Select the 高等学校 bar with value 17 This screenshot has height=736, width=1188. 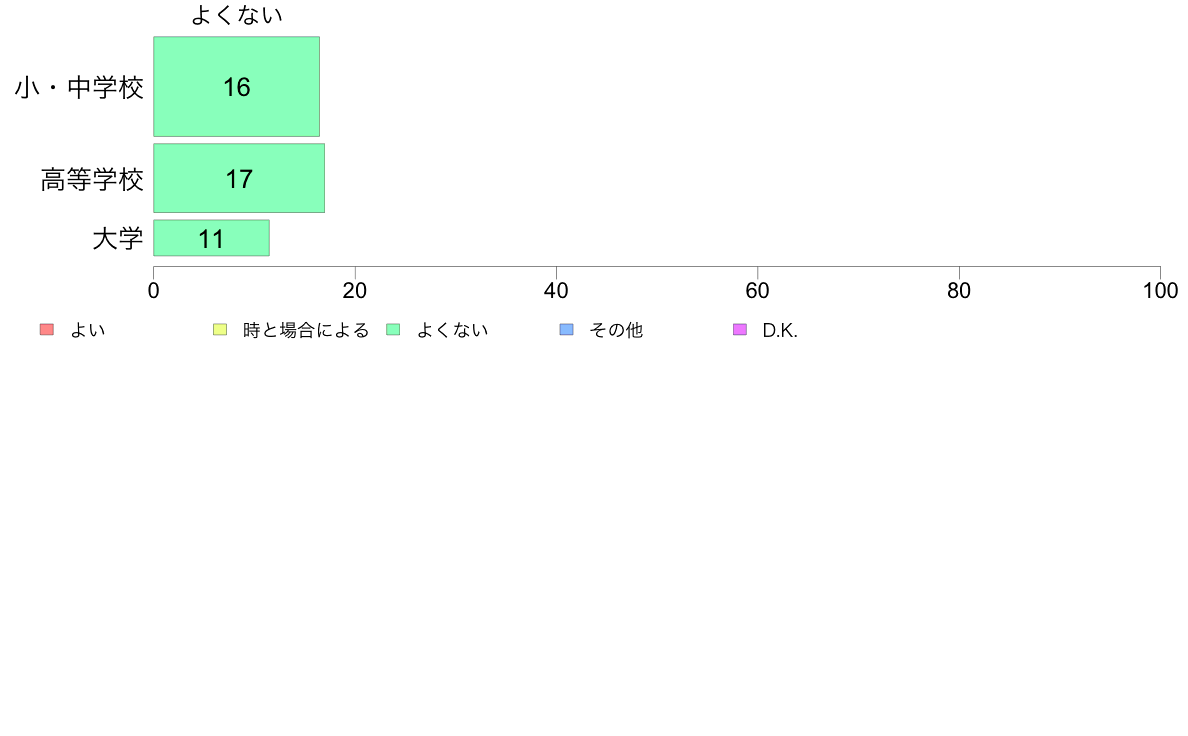click(239, 178)
